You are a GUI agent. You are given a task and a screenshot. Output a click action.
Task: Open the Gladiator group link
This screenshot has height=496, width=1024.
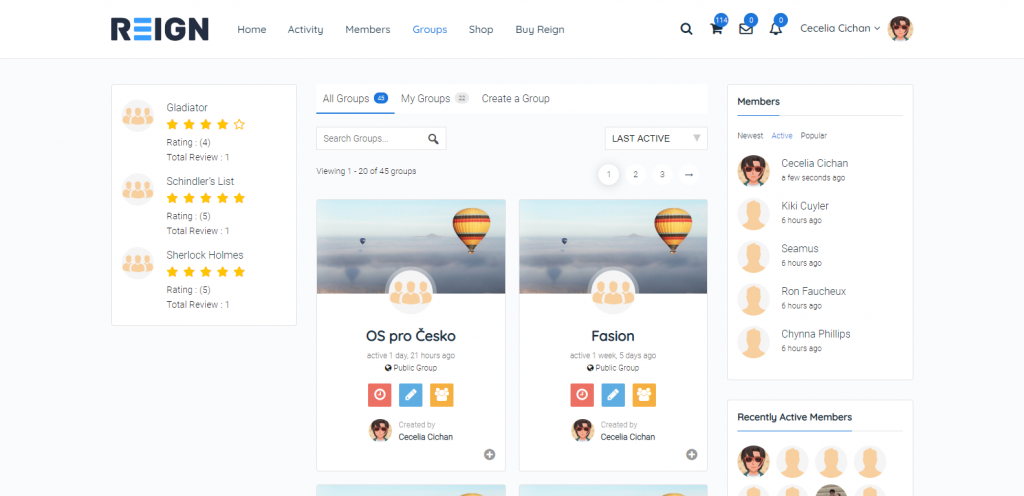187,108
